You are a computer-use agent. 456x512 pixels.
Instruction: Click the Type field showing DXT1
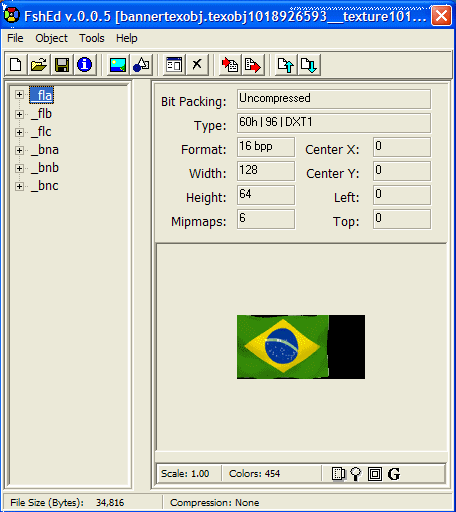(x=334, y=123)
